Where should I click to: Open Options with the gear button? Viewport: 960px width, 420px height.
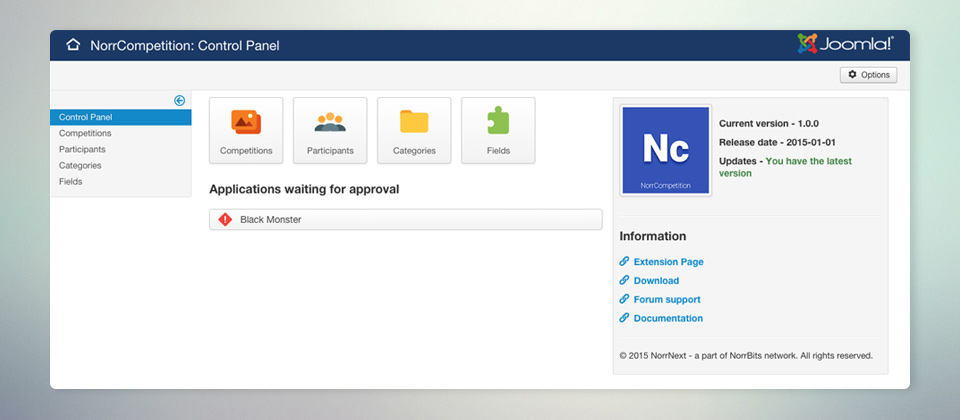pos(868,75)
